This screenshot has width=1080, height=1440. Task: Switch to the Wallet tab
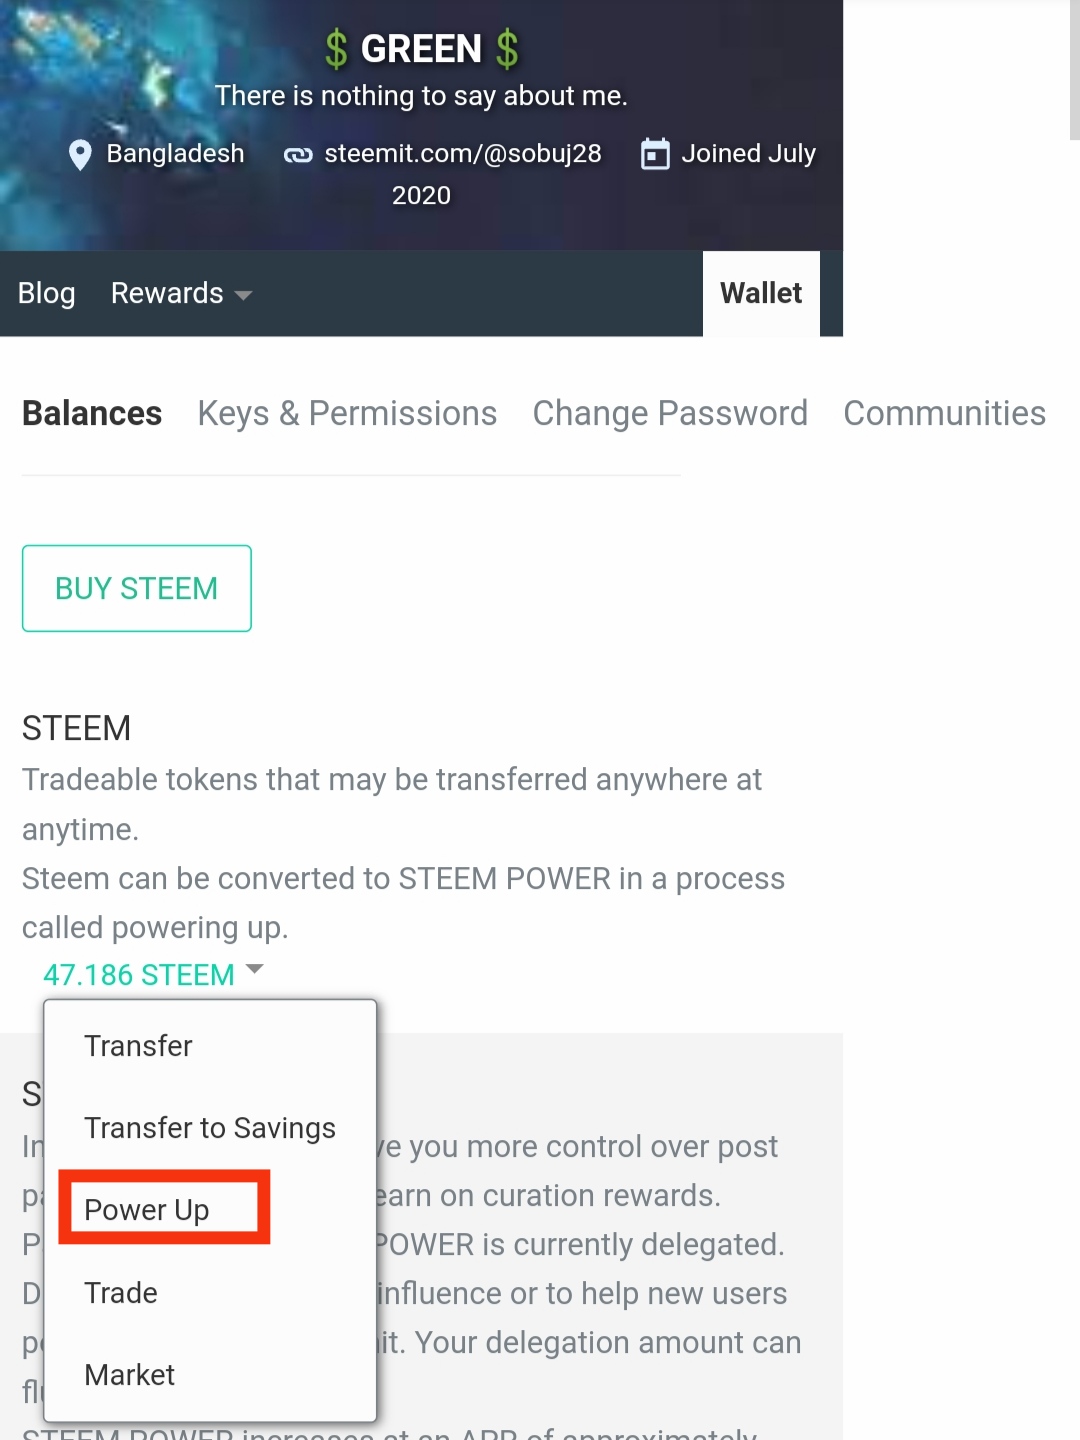pos(761,293)
